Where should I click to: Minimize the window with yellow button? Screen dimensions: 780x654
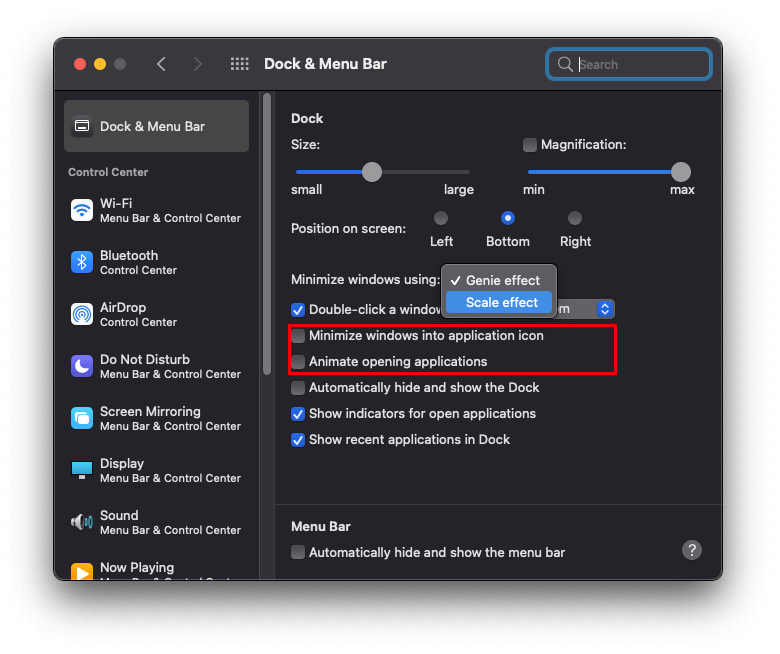[x=100, y=64]
